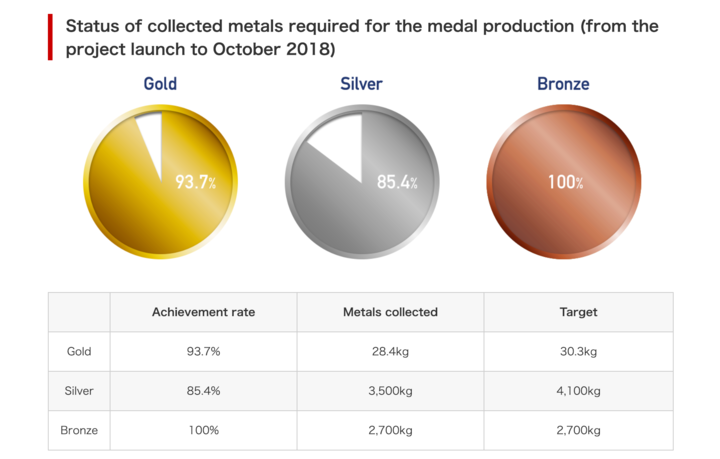The image size is (720, 459).
Task: Click the white unfilled wedge in gold chart
Action: tap(153, 140)
